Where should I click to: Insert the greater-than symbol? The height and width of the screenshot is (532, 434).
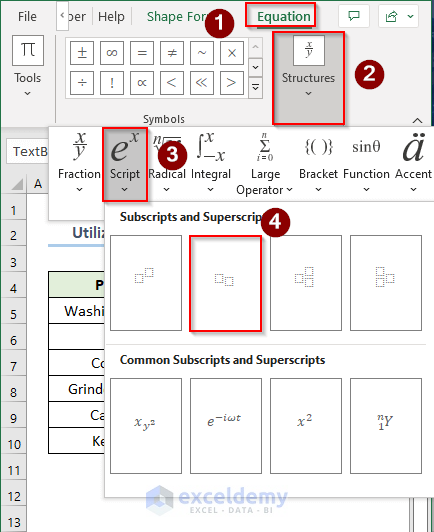232,82
